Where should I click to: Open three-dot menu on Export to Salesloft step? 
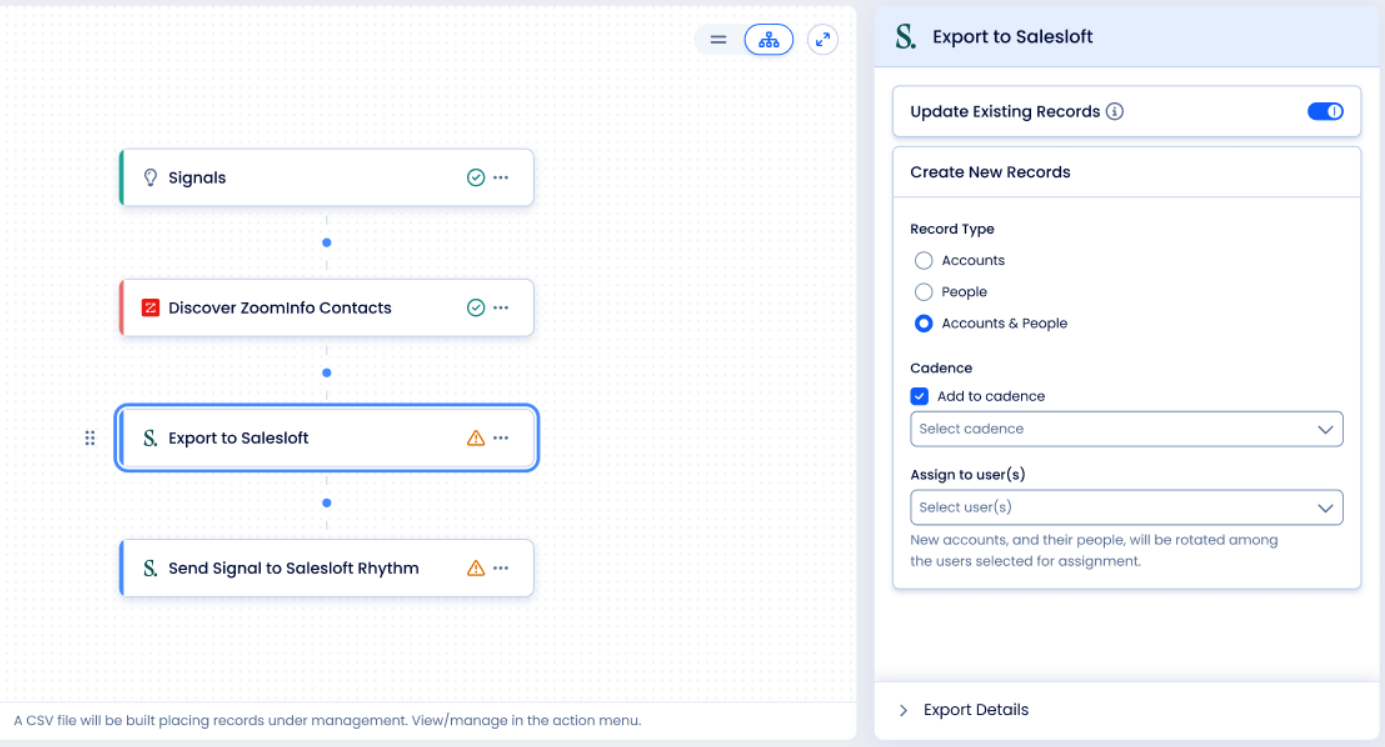501,438
